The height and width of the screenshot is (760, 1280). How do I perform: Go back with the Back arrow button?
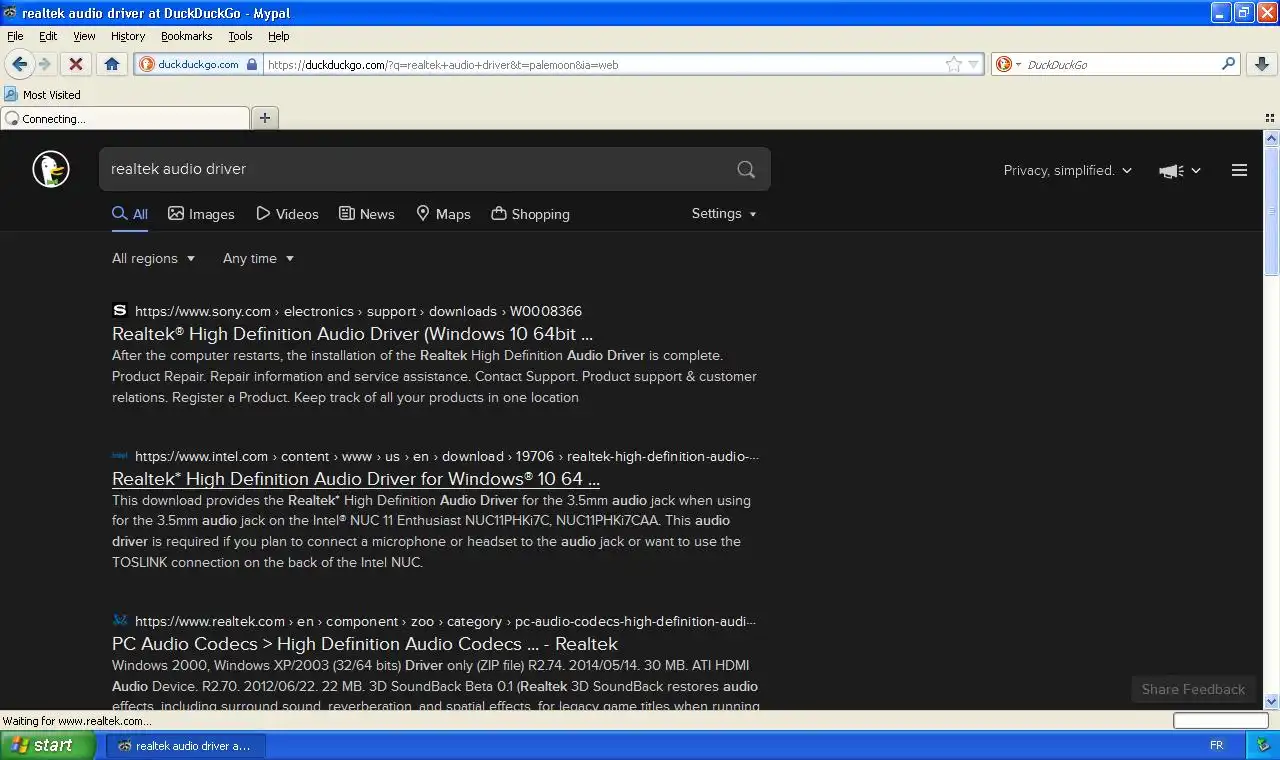pos(19,64)
